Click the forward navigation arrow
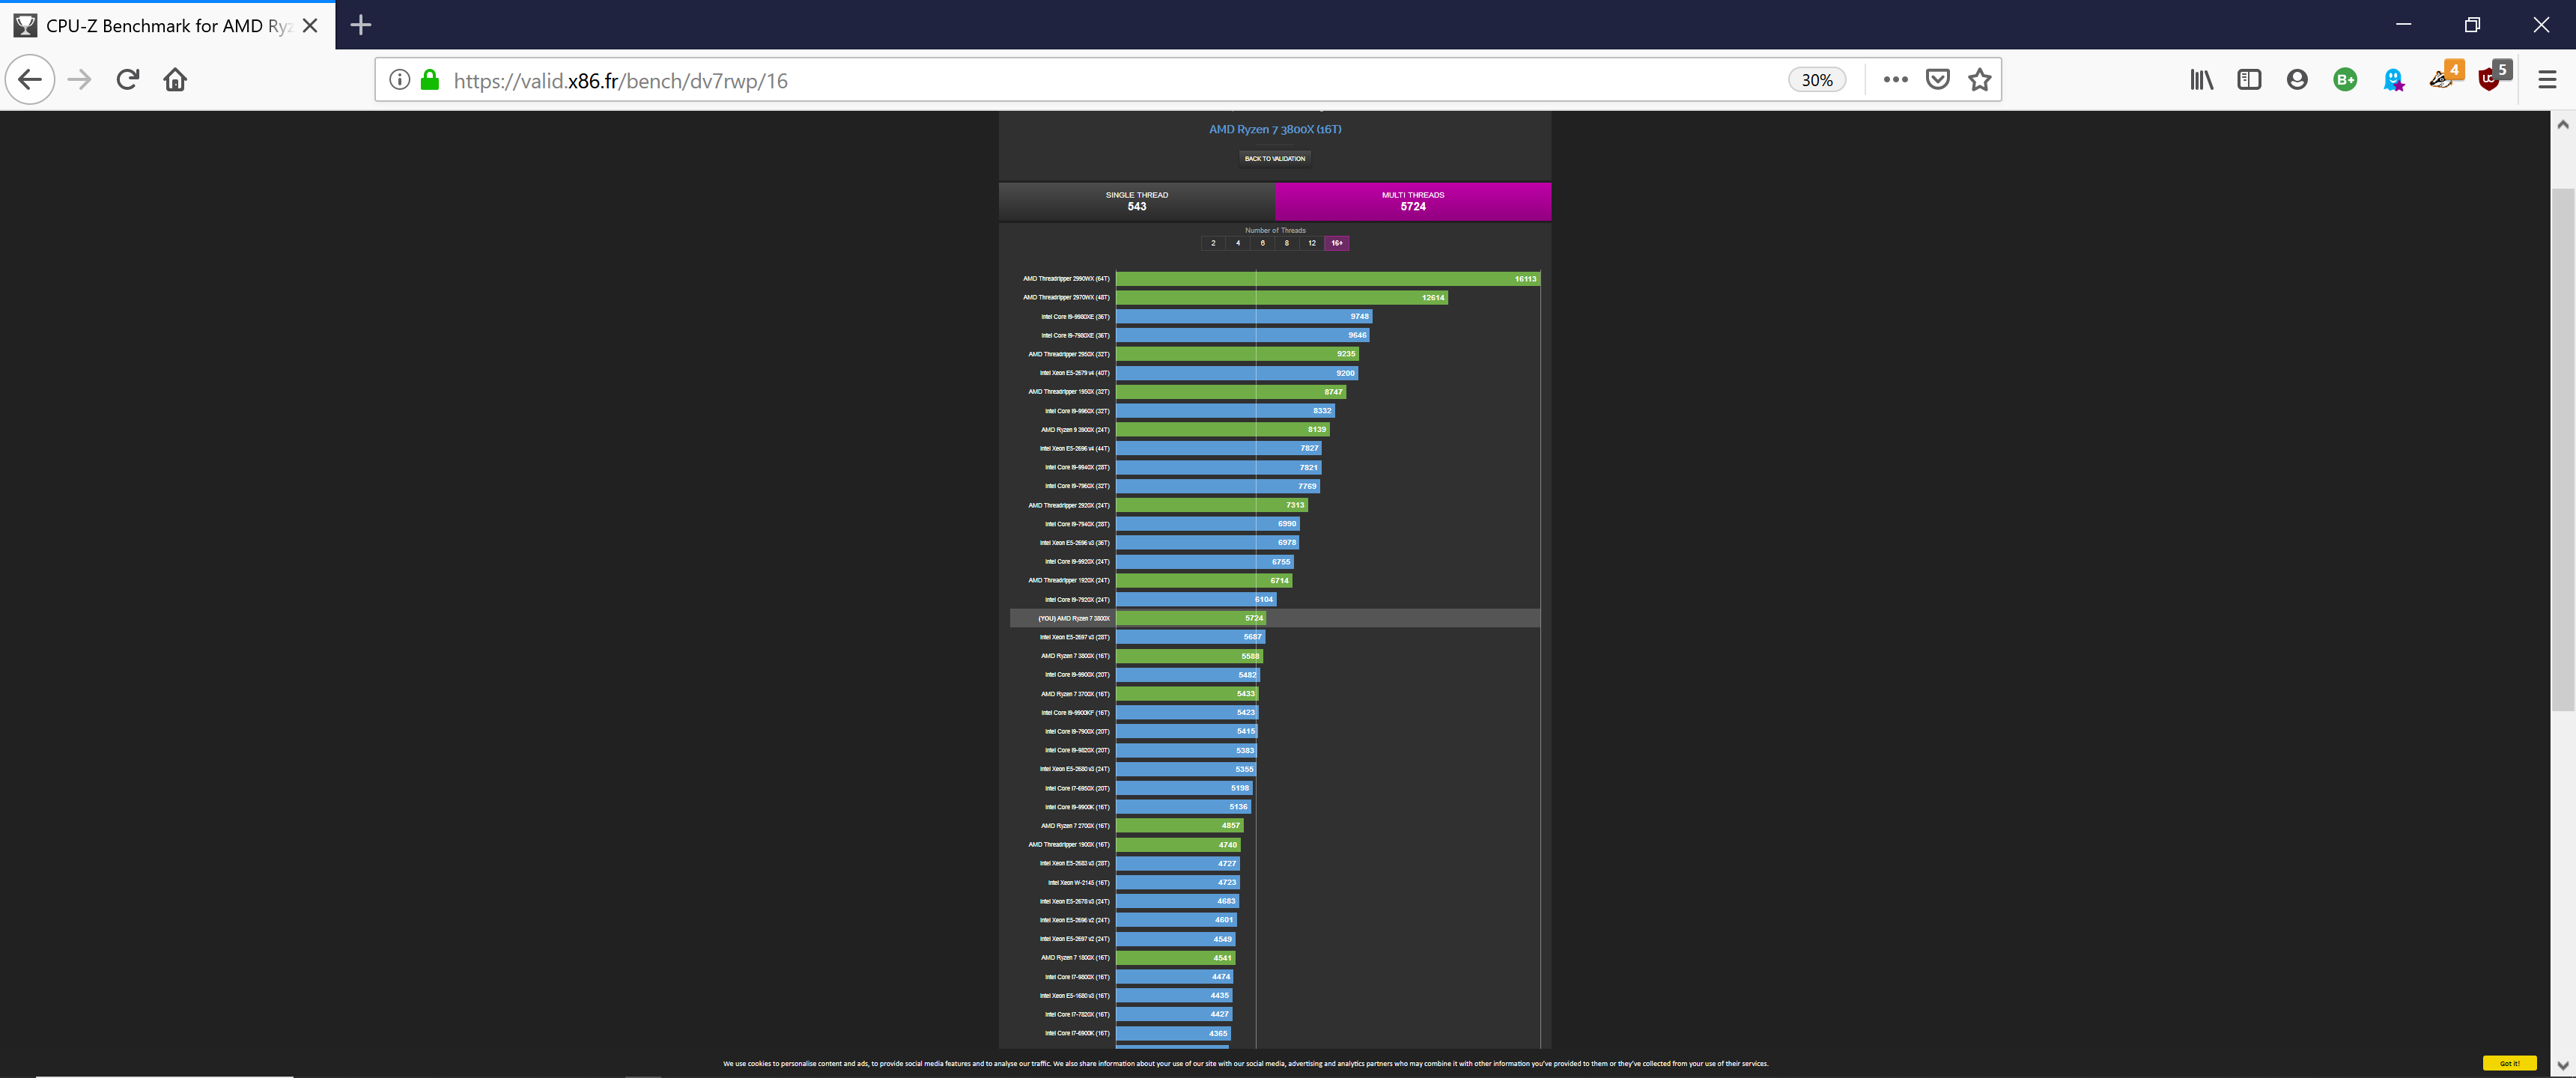2576x1078 pixels. (79, 80)
